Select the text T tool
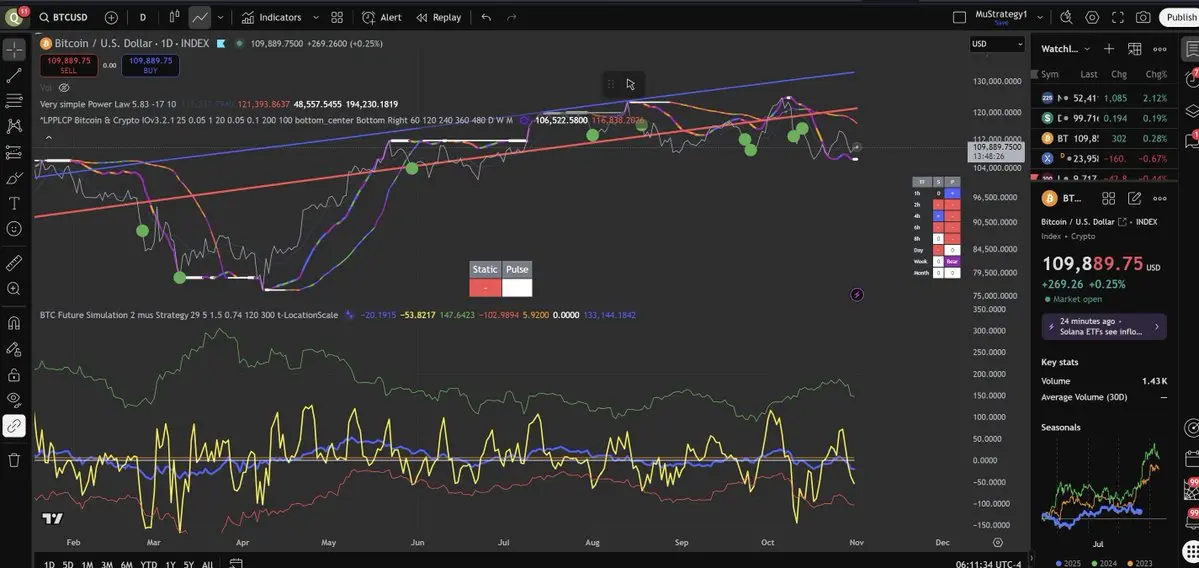The height and width of the screenshot is (568, 1199). pos(14,203)
